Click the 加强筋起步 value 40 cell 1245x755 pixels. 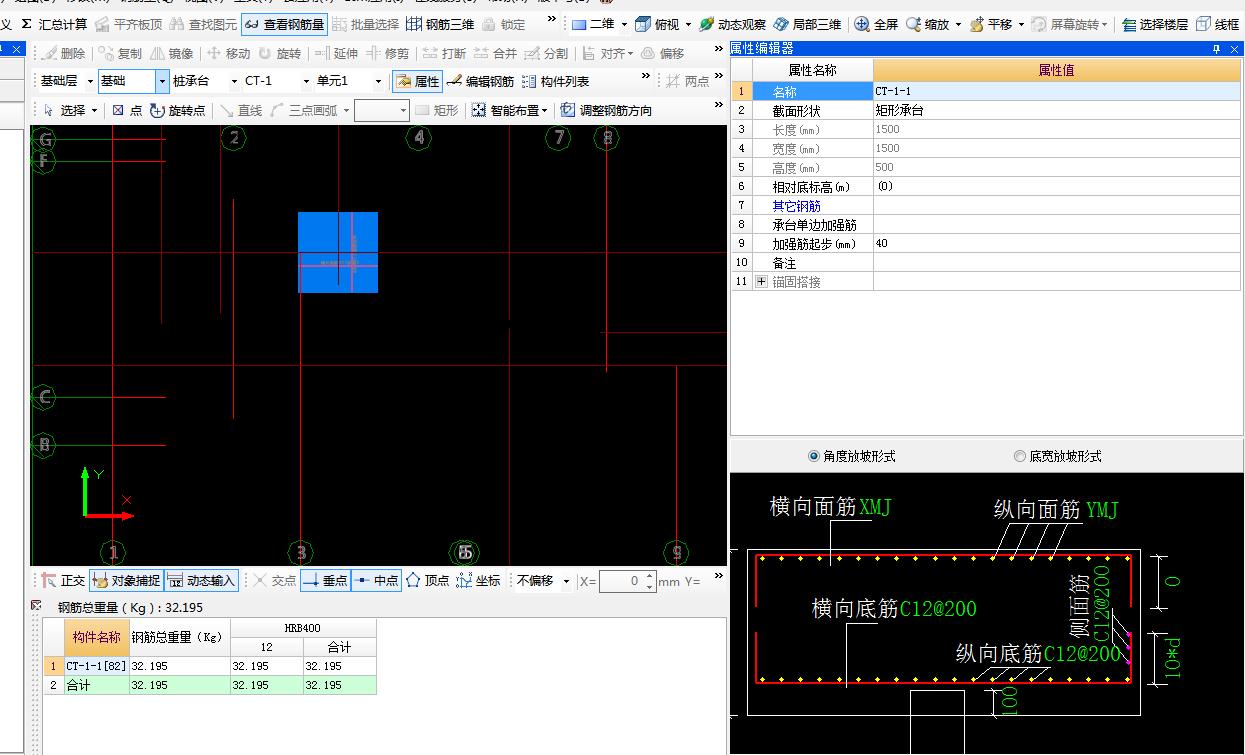1057,244
